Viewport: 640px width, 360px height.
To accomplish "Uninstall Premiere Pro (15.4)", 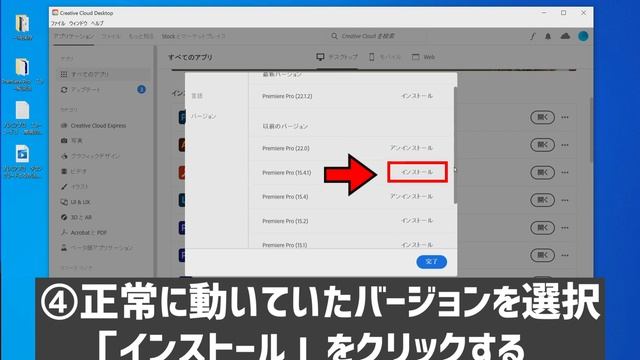I will (411, 196).
